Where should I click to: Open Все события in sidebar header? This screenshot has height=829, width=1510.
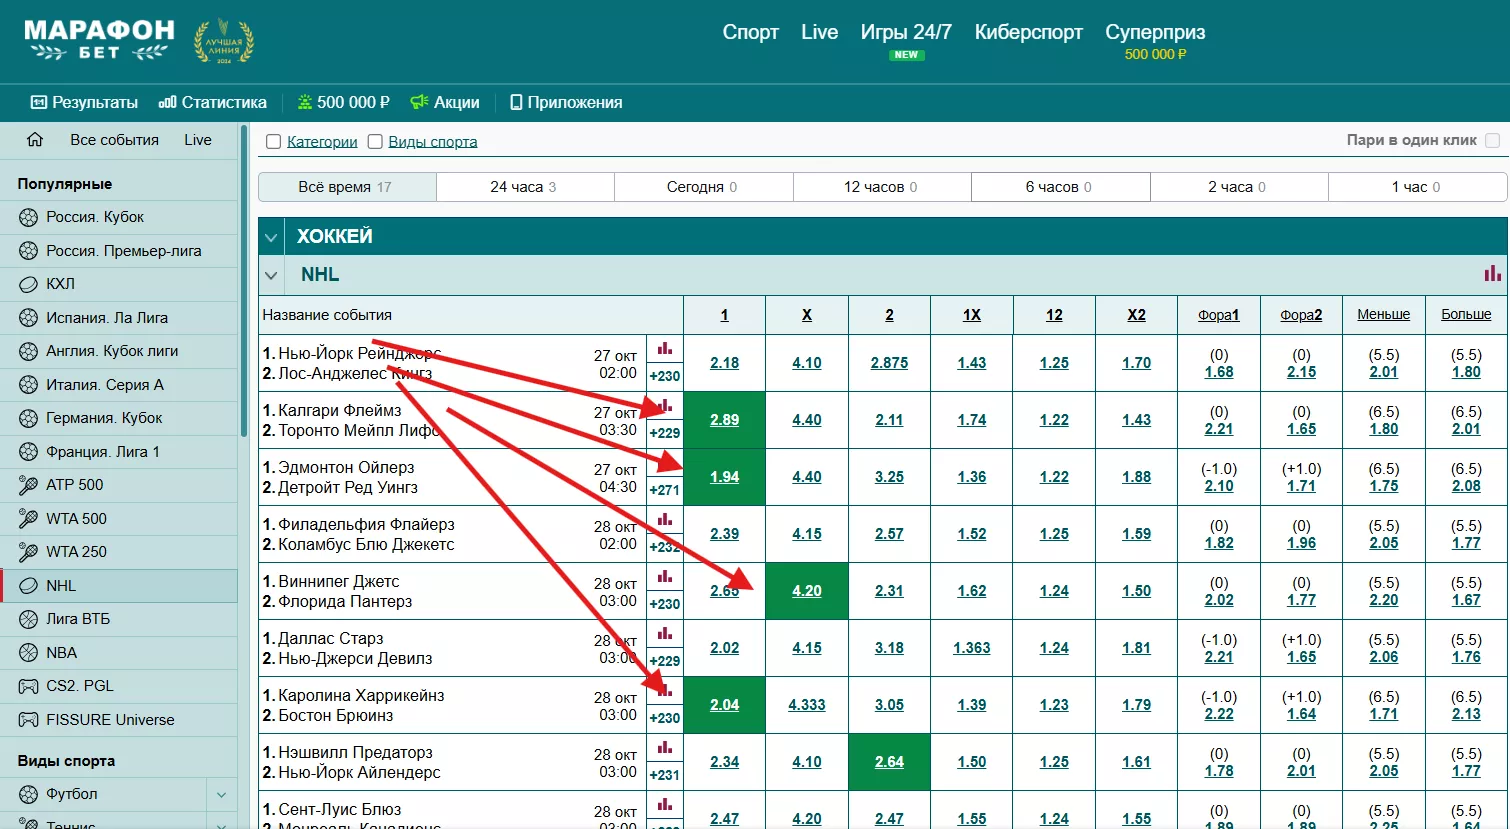114,140
